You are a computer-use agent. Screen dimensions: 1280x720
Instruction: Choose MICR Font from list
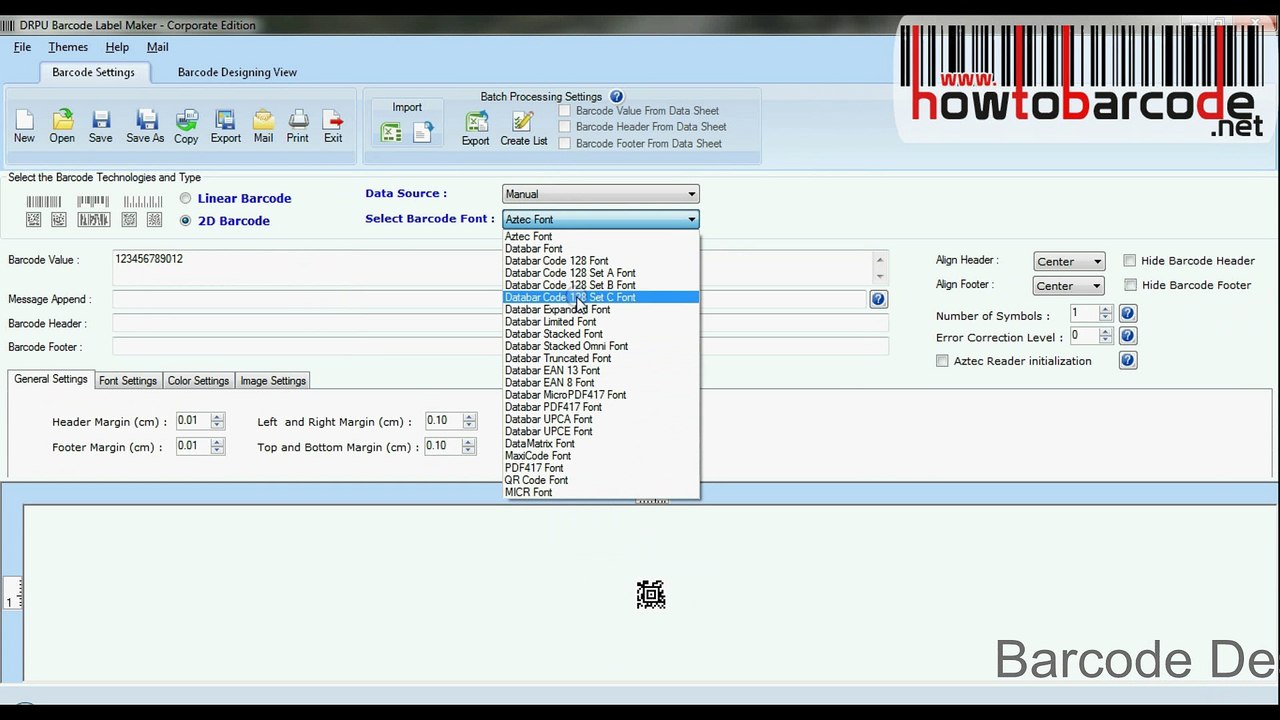[x=600, y=492]
